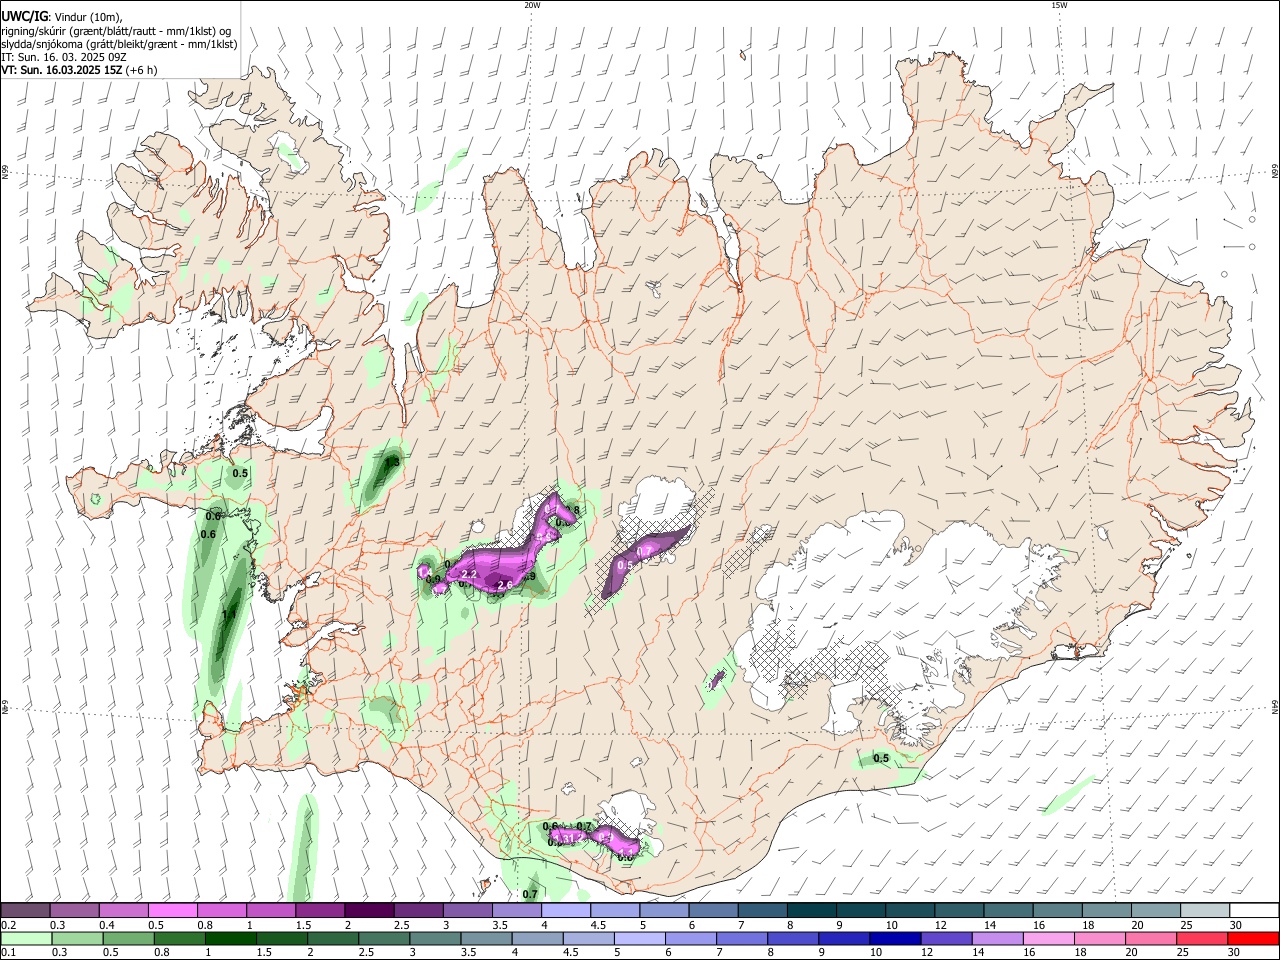This screenshot has height=960, width=1280.
Task: Click the 2.6 value inside the purple snow area
Action: pos(504,585)
